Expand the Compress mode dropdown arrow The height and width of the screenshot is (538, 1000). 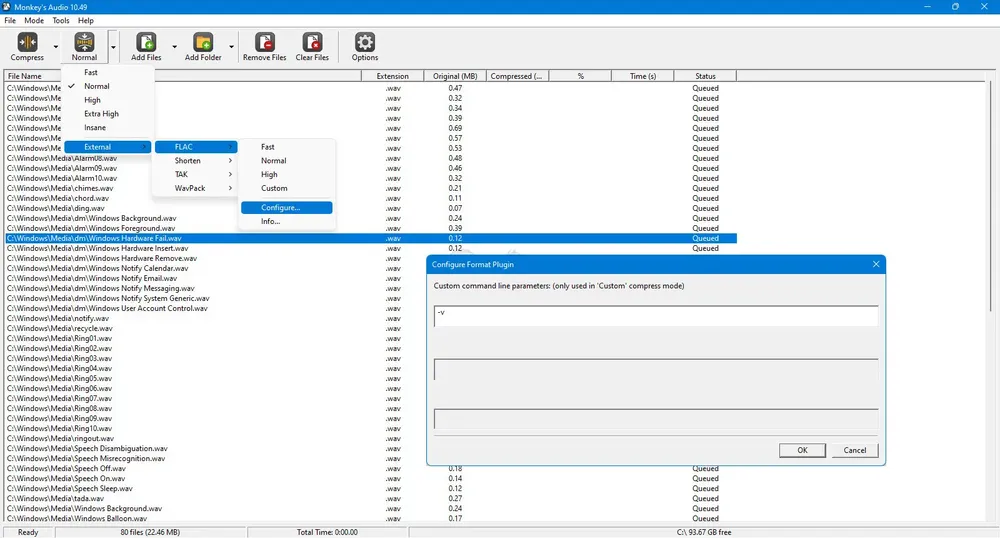55,47
